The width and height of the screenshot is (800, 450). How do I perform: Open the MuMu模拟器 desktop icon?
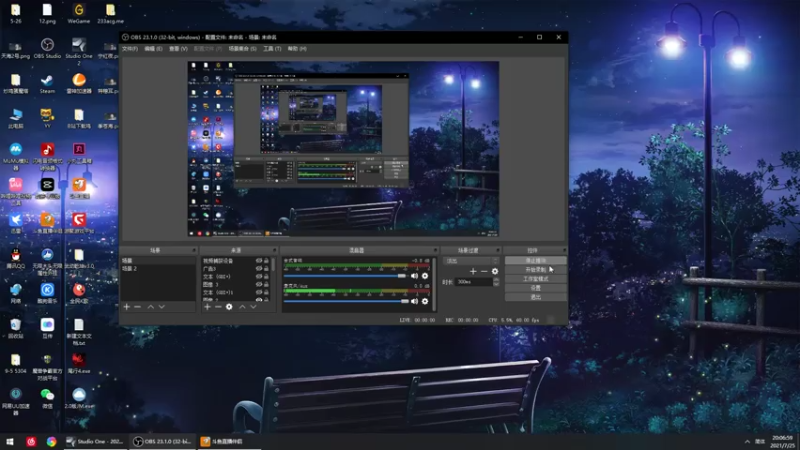click(x=16, y=156)
